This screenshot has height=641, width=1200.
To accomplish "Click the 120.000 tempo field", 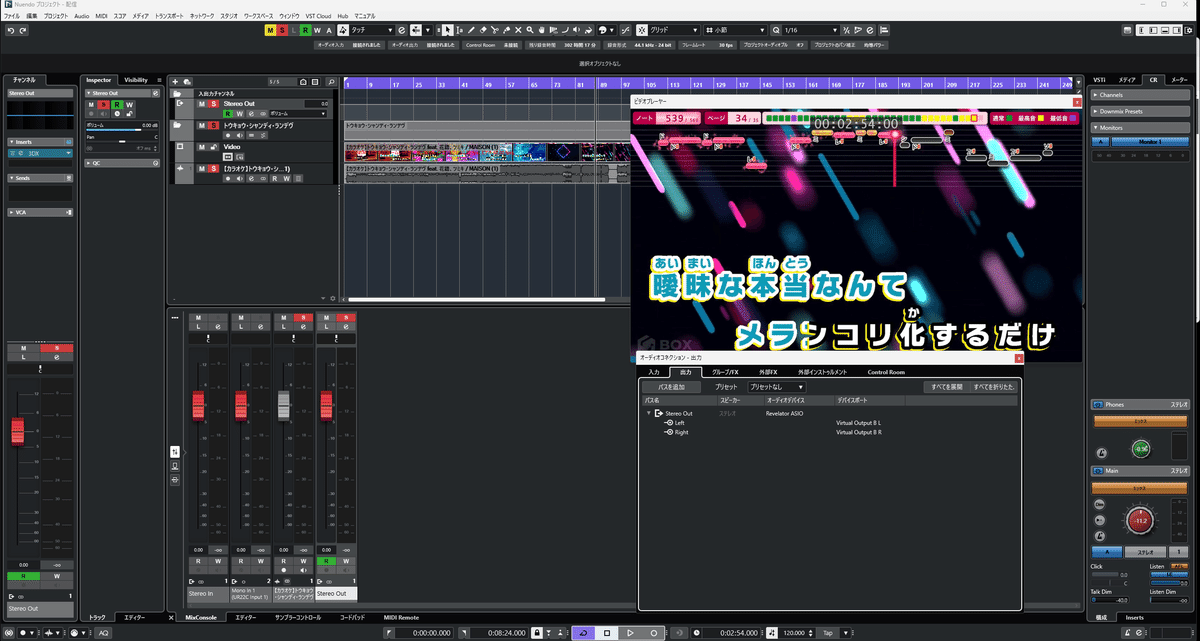I will (x=793, y=633).
